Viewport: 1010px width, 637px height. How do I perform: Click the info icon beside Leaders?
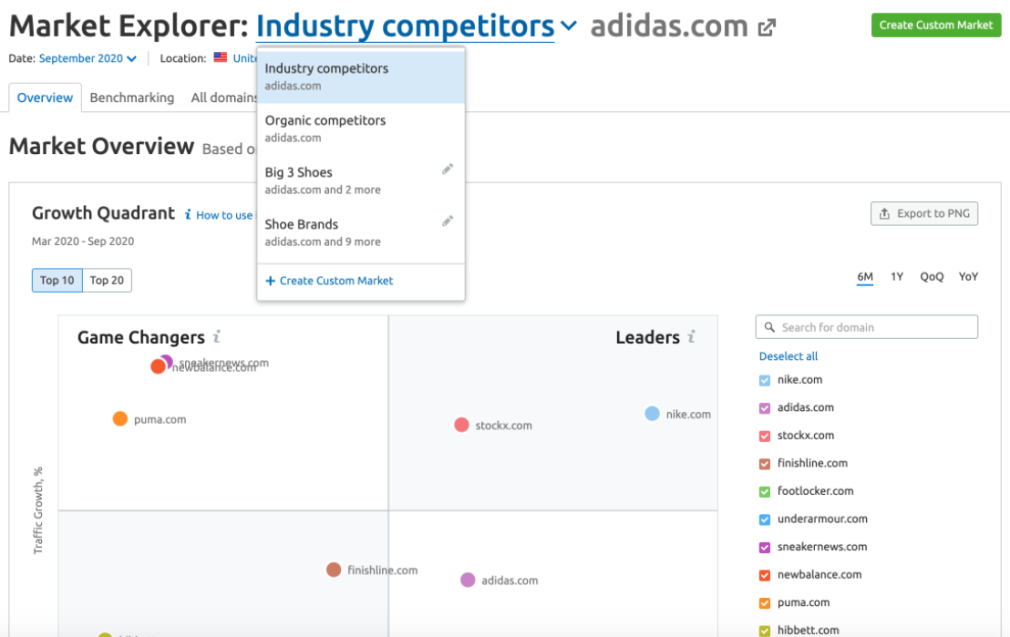pos(691,338)
